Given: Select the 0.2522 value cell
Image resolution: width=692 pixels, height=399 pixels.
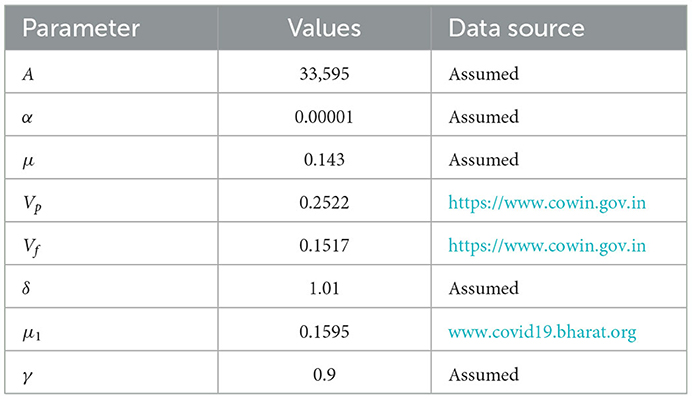Looking at the screenshot, I should click(324, 203).
